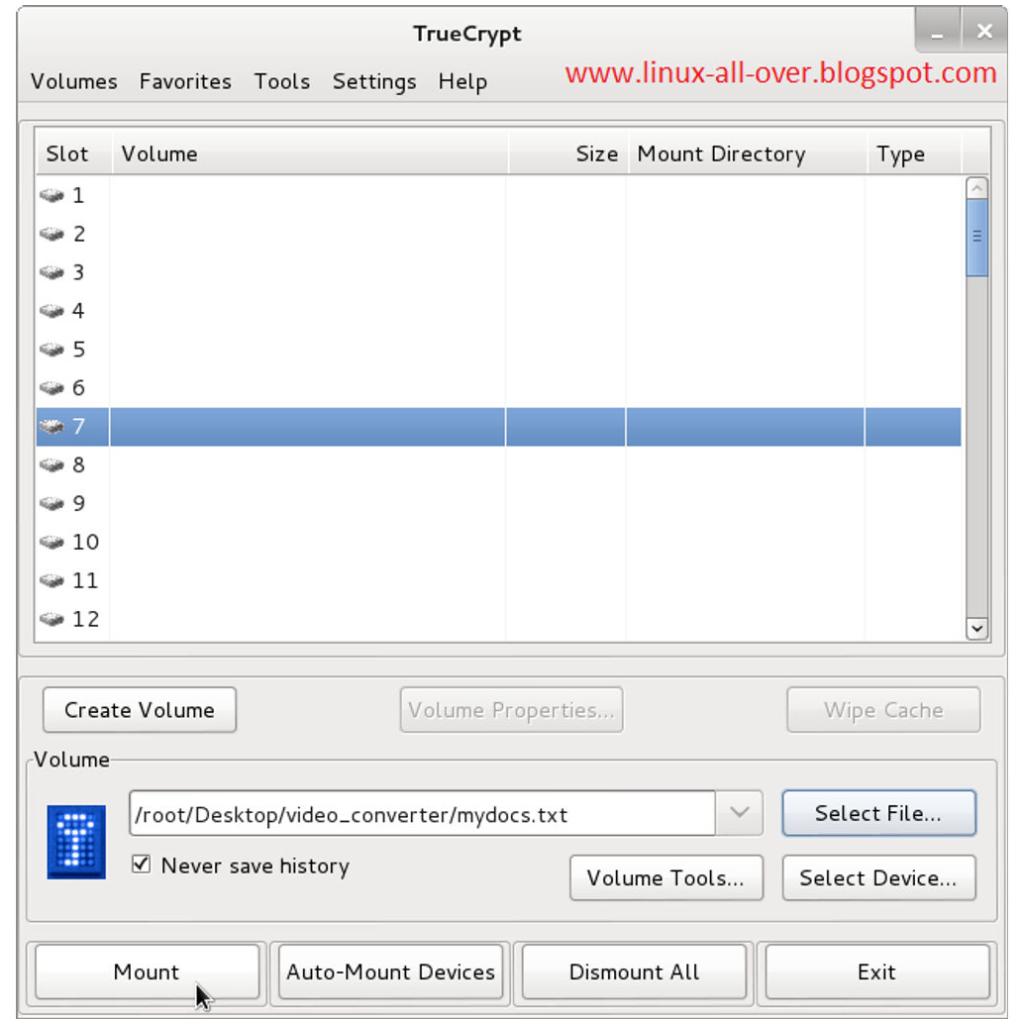Image resolution: width=1024 pixels, height=1024 pixels.
Task: Open the Settings menu
Action: click(373, 82)
